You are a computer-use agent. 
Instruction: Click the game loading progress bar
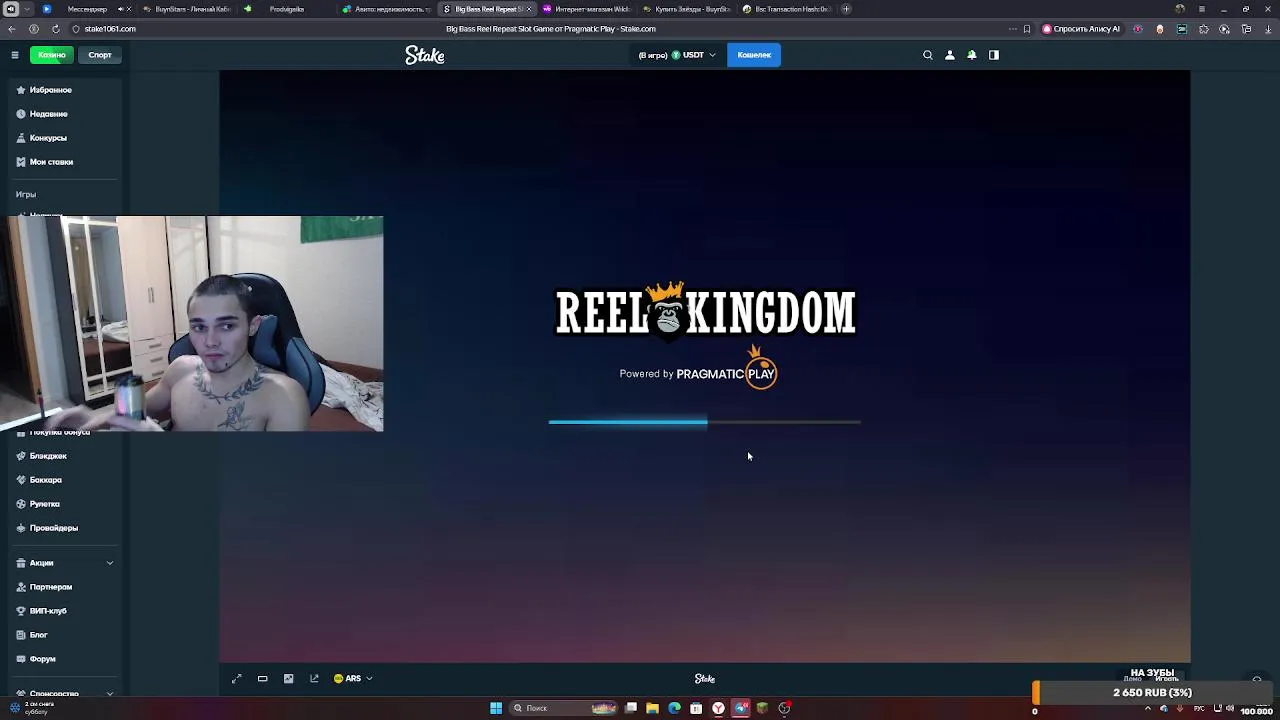(704, 422)
